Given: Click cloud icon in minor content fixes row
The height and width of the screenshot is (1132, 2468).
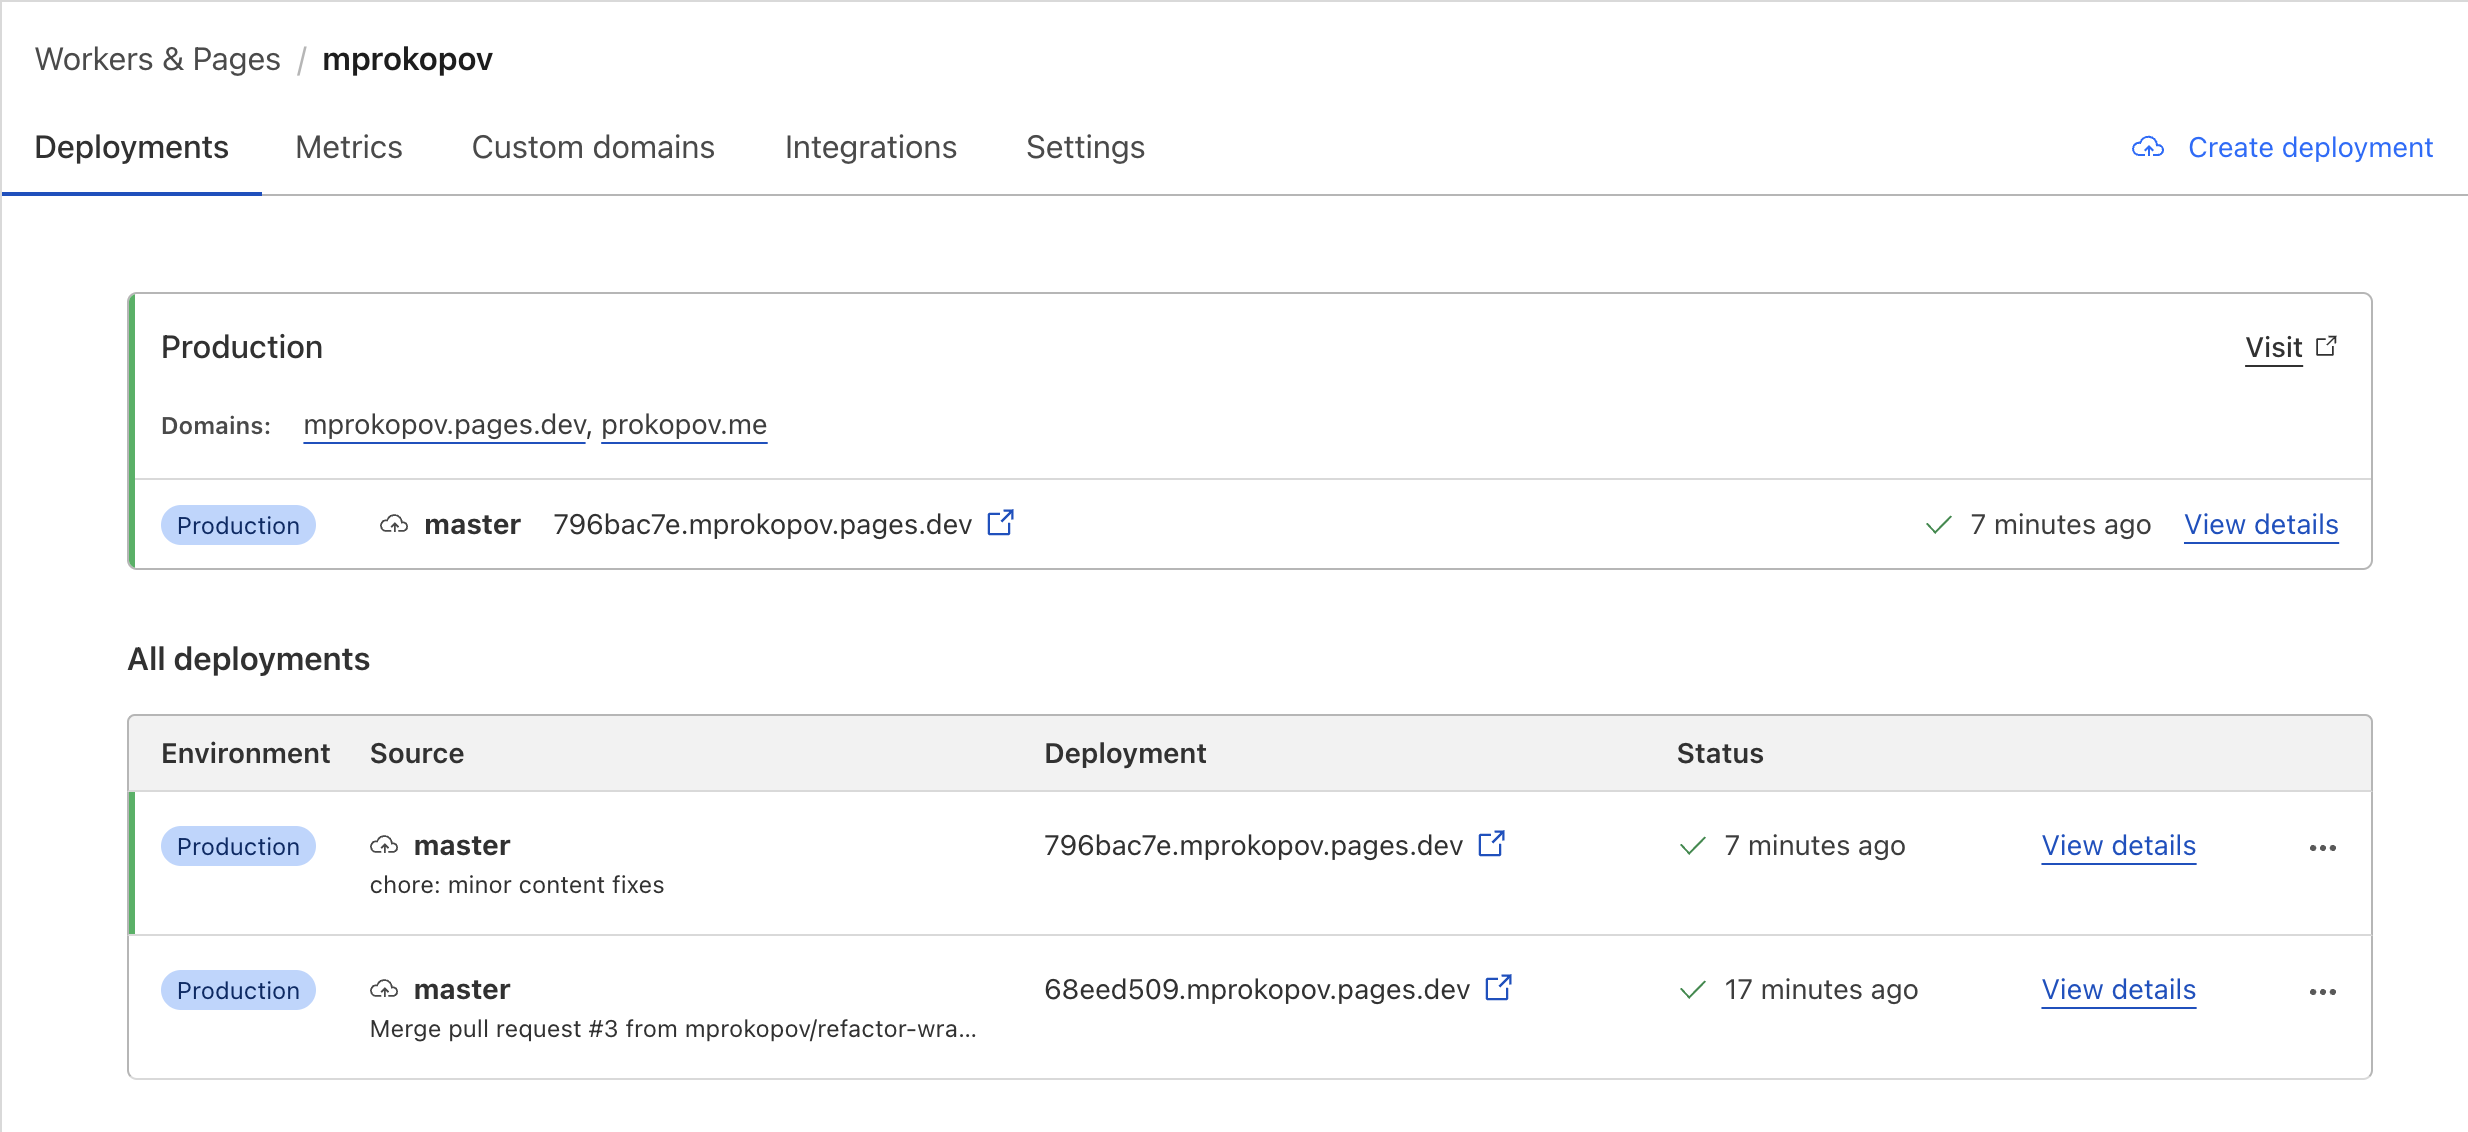Looking at the screenshot, I should 384,845.
